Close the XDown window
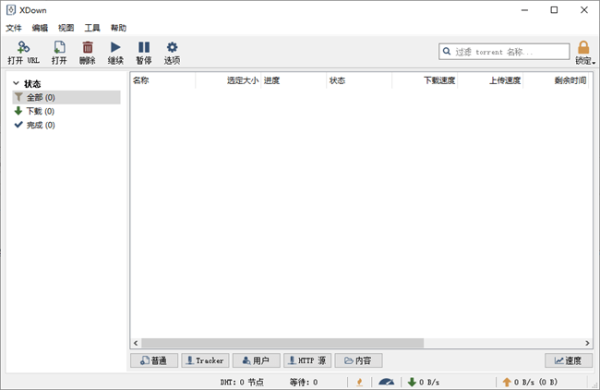Viewport: 600px width, 390px height. click(x=584, y=10)
